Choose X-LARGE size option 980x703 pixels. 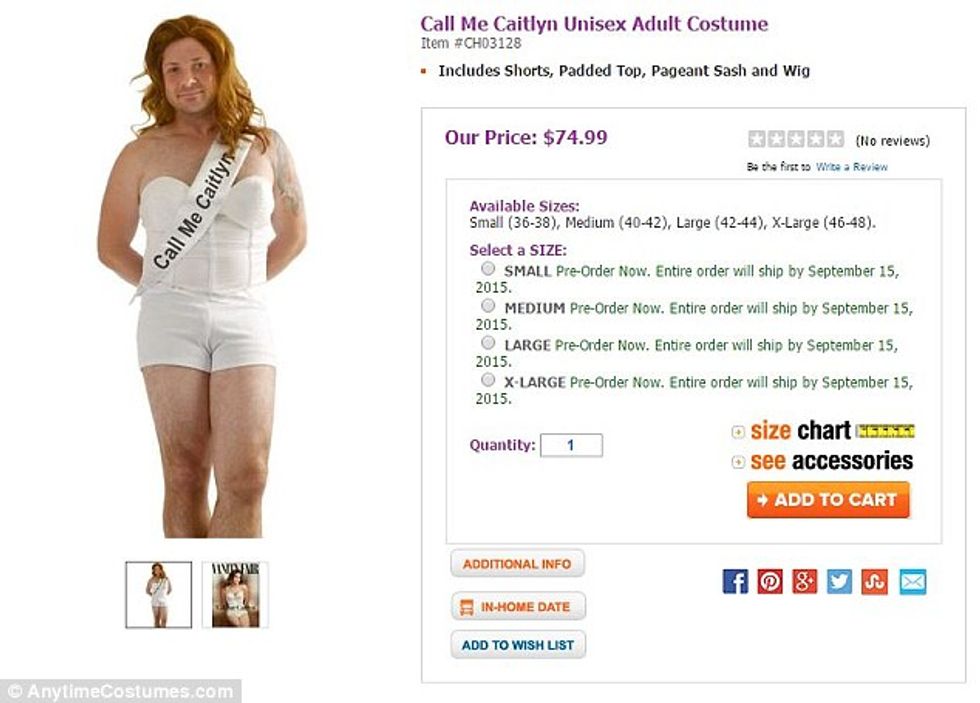[488, 380]
